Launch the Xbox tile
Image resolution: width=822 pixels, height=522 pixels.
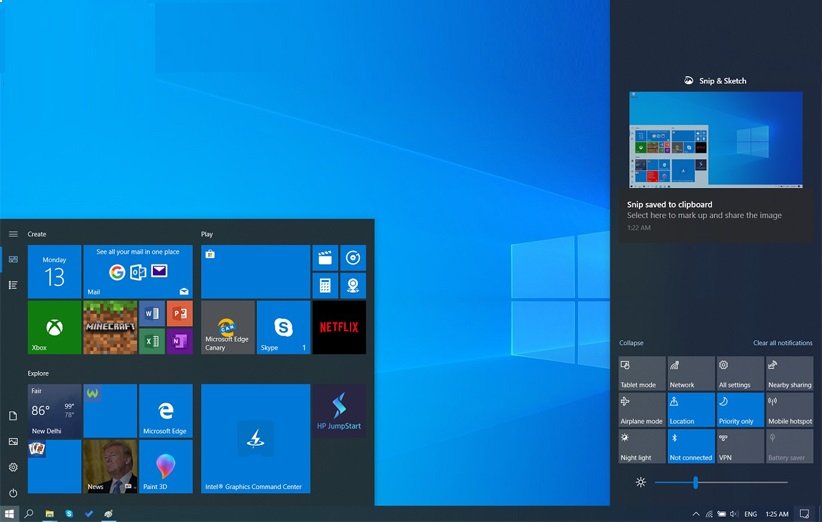55,327
